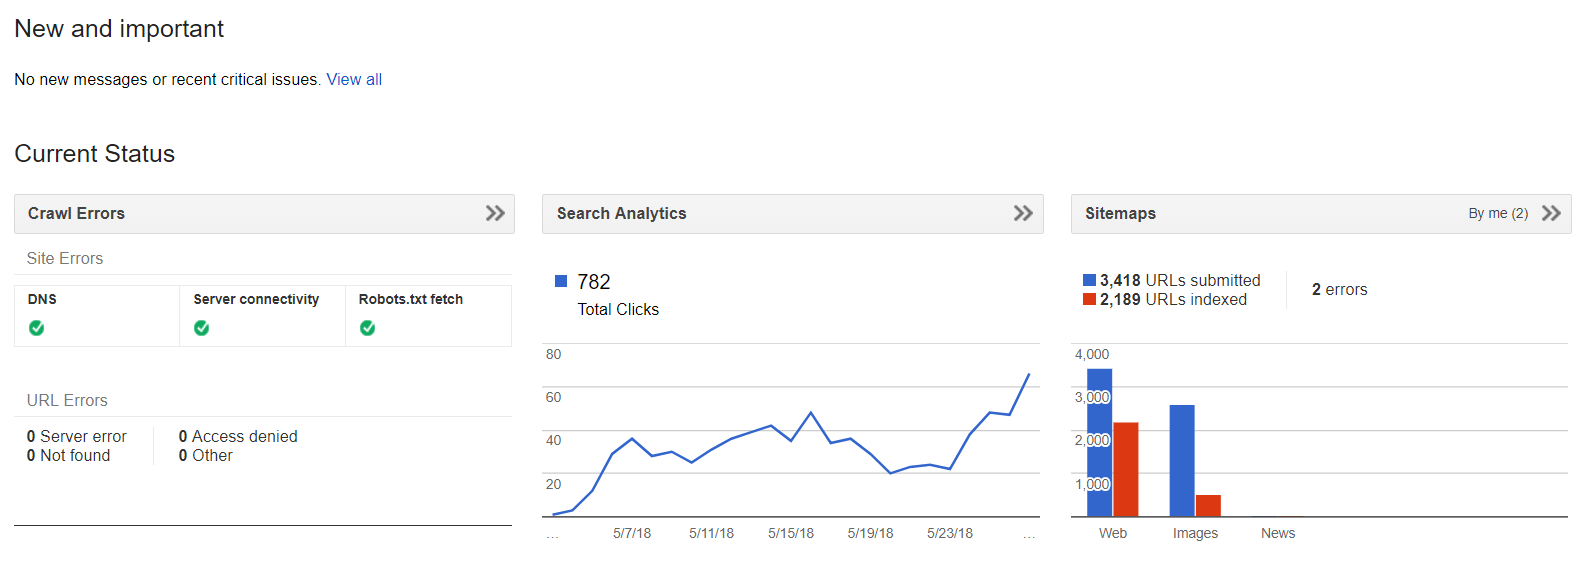Image resolution: width=1592 pixels, height=564 pixels.
Task: Click the View all messages link
Action: pyautogui.click(x=354, y=80)
